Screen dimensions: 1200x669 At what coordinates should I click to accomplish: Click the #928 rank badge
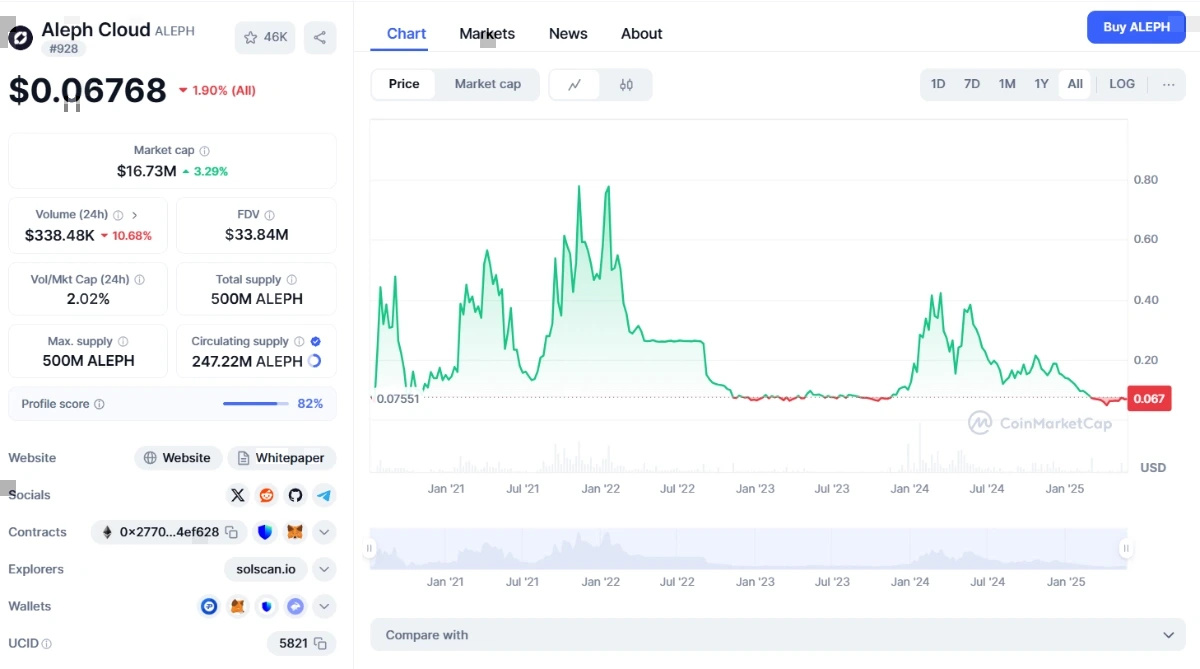pyautogui.click(x=63, y=49)
